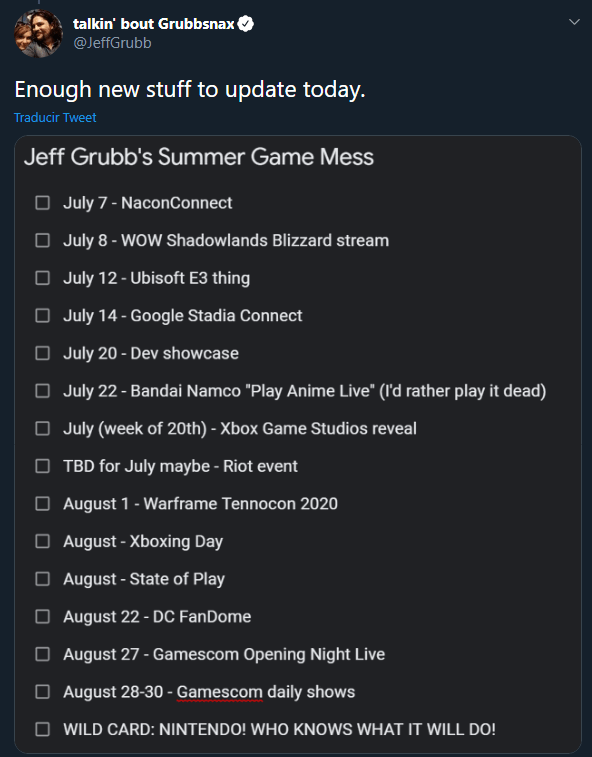Image resolution: width=592 pixels, height=757 pixels.
Task: Check the July 12 Ubisoft E3 thing box
Action: pyautogui.click(x=42, y=278)
